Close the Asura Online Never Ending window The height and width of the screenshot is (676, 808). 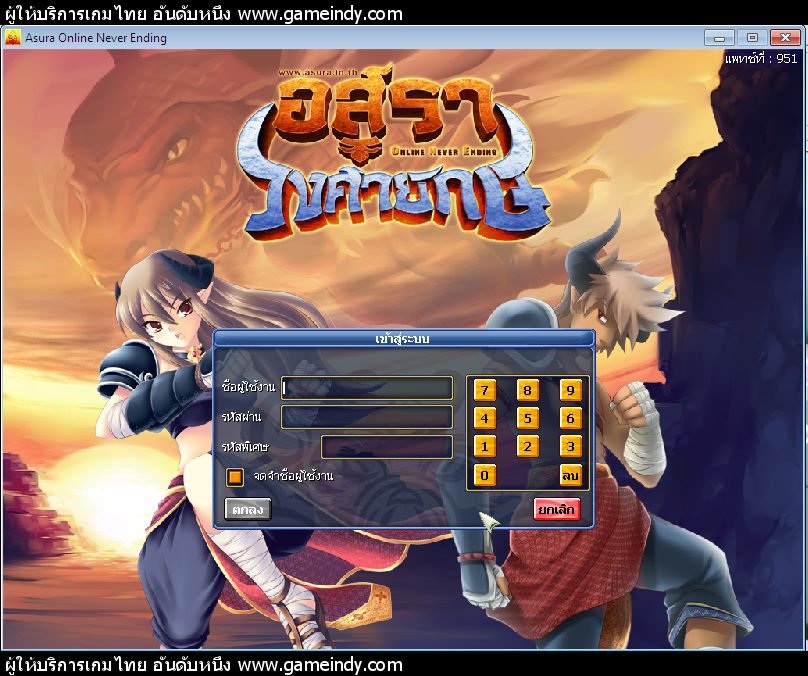tap(785, 38)
